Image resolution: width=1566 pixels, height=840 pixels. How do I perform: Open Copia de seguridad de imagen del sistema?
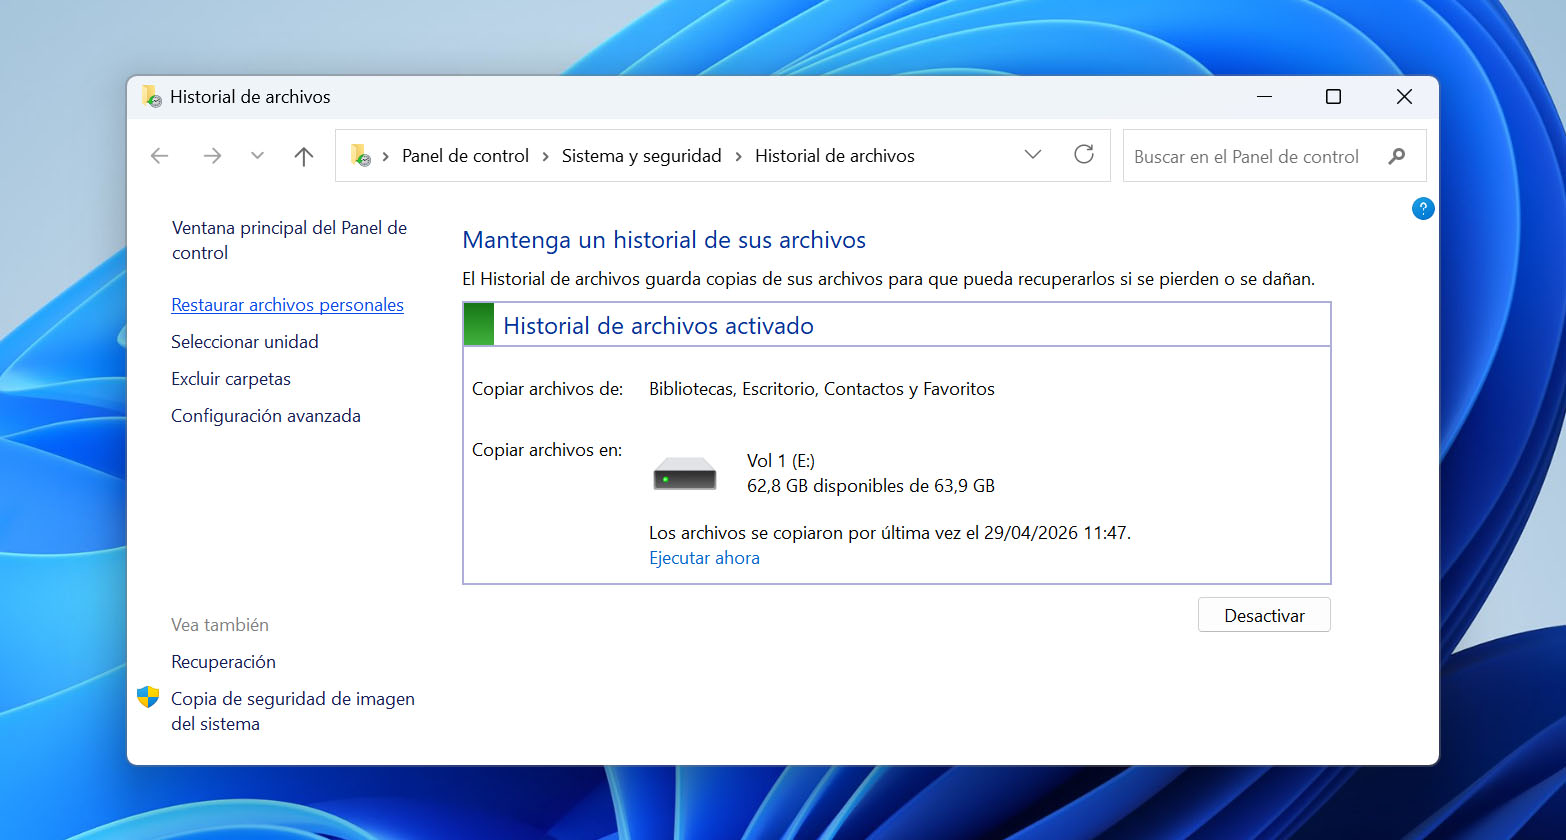coord(293,711)
